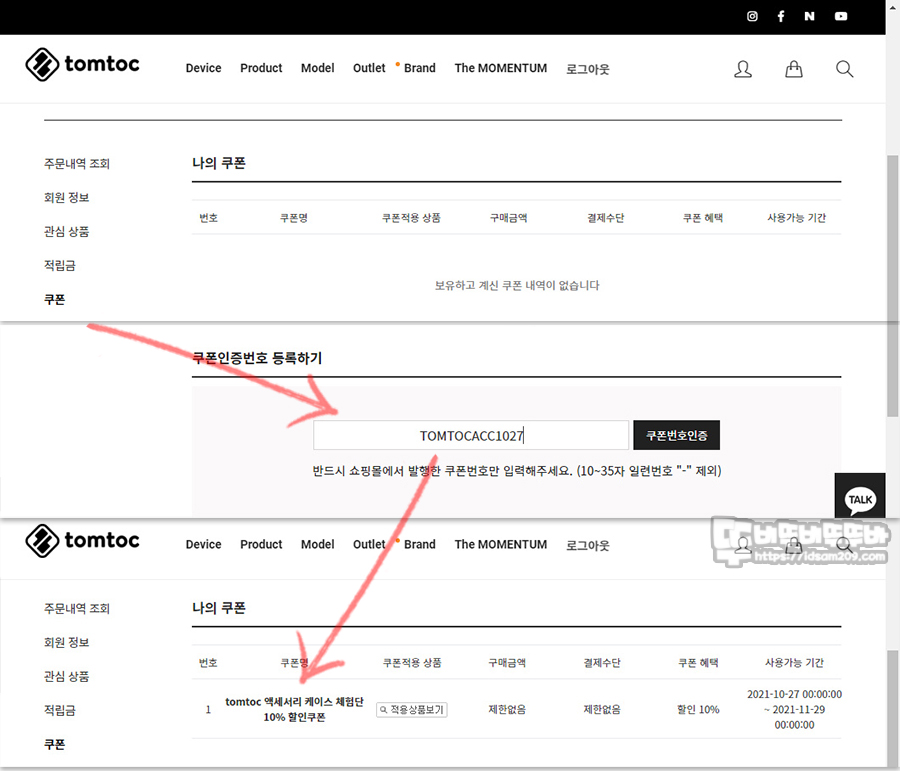Image resolution: width=900 pixels, height=771 pixels.
Task: Open 적립금 in lower sidebar
Action: 60,710
